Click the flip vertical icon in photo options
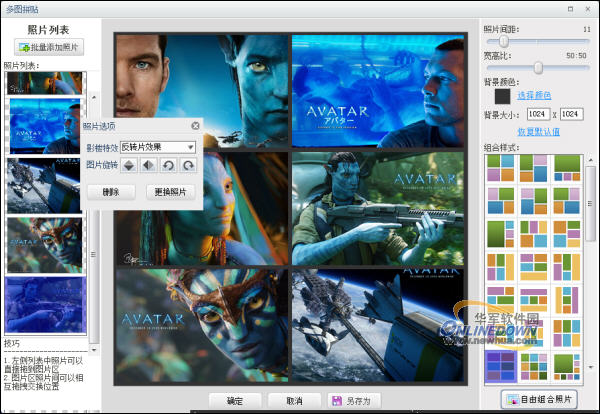The width and height of the screenshot is (600, 414). [130, 165]
